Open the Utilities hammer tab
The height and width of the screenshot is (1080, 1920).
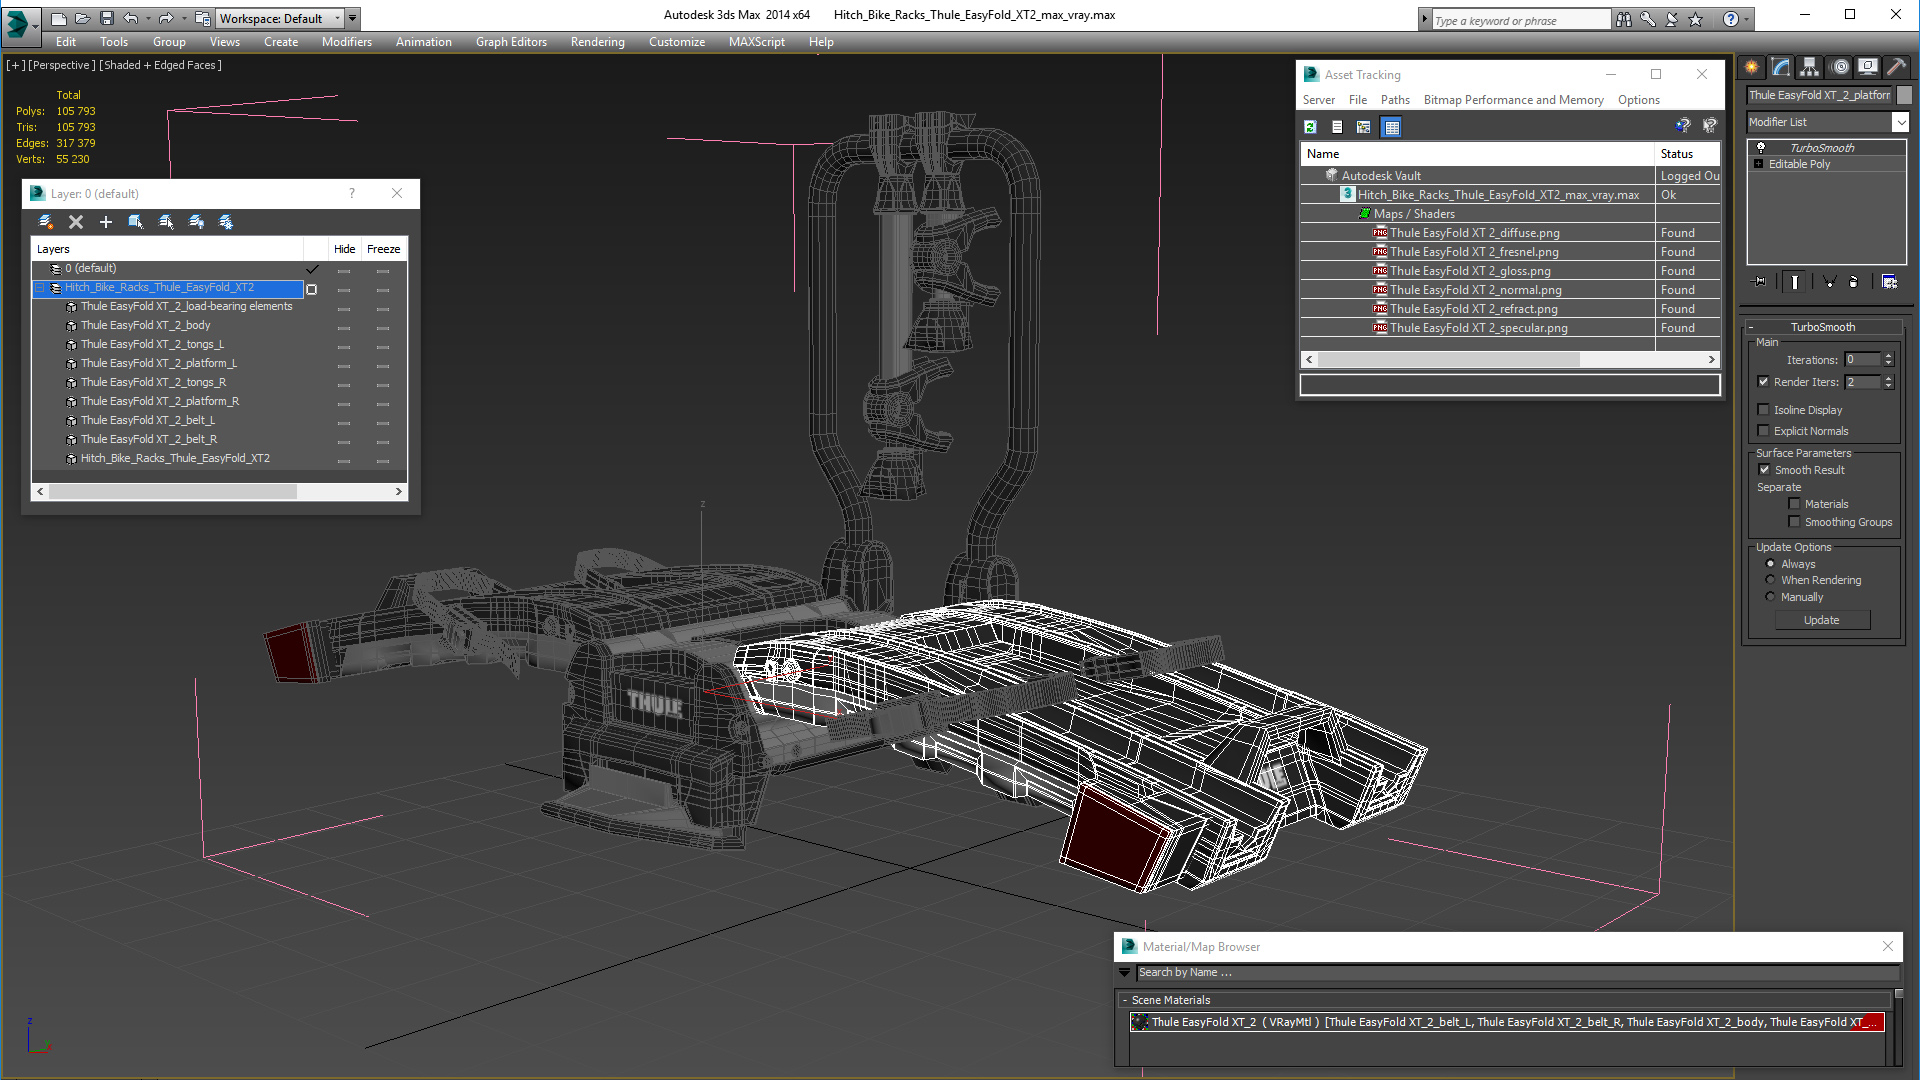tap(1896, 67)
